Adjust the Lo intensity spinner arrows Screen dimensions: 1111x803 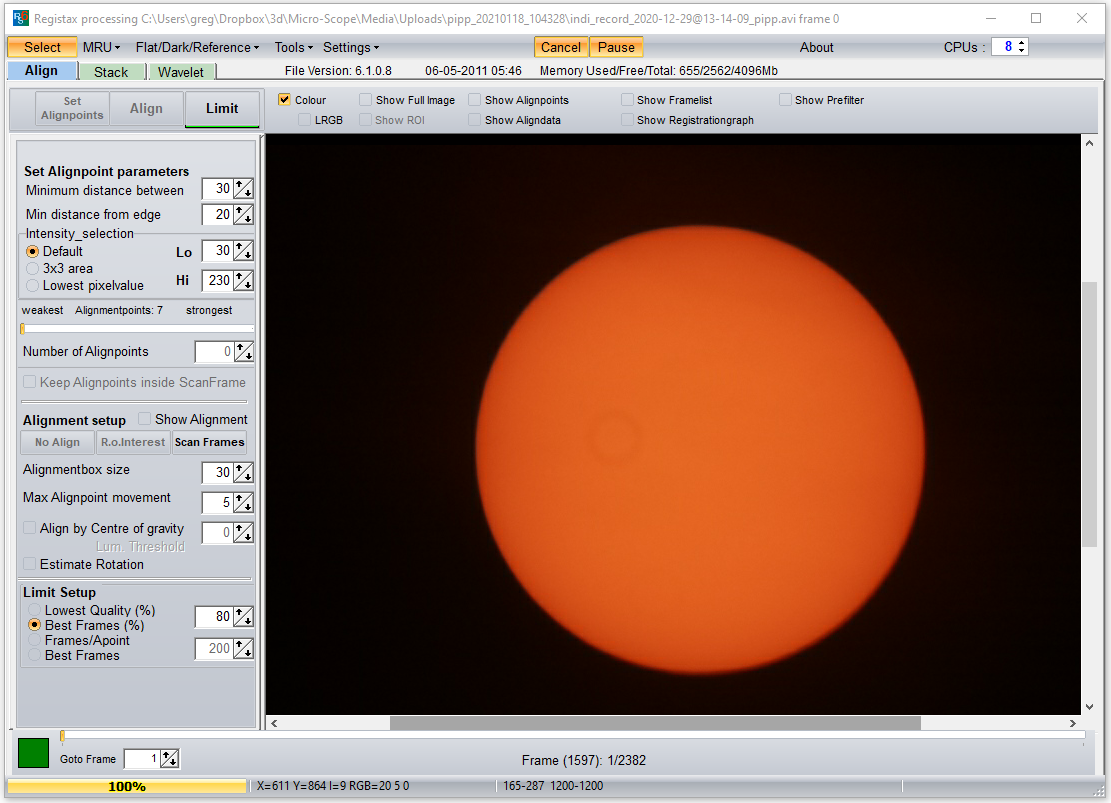click(244, 251)
